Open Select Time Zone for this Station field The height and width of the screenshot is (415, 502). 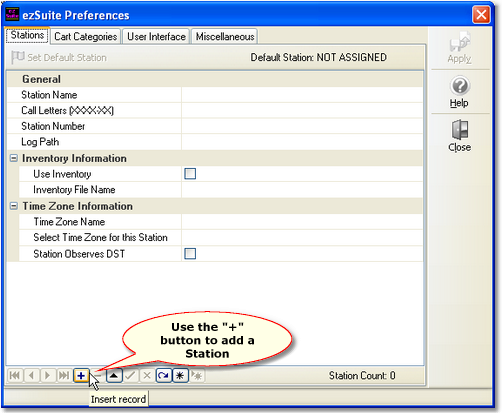[x=302, y=238]
